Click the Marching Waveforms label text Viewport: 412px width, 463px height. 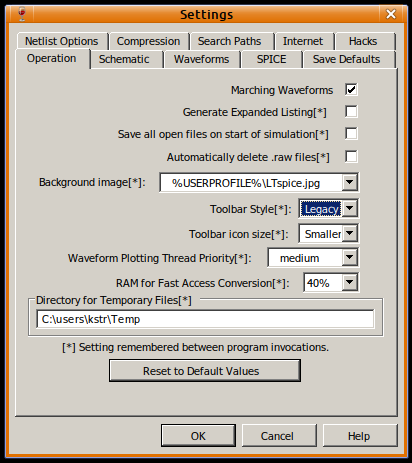tap(282, 90)
